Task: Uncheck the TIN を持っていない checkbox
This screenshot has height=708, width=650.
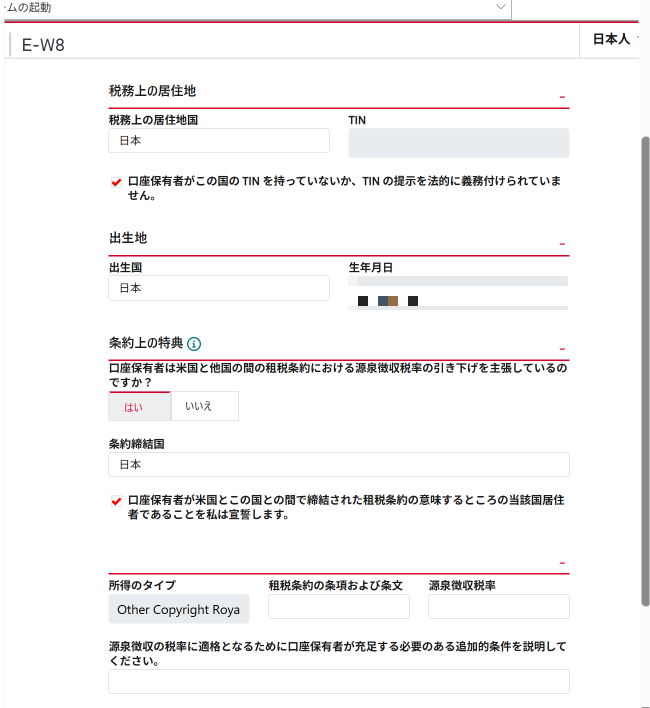Action: [116, 182]
